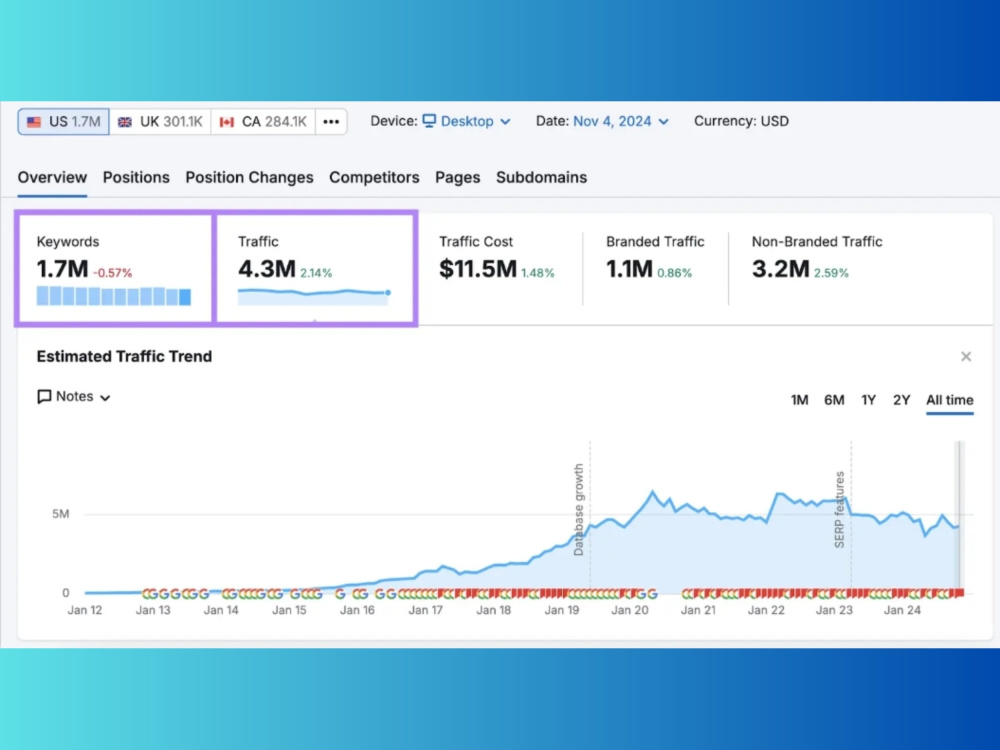Click the Traffic 2.14% change indicator

(316, 273)
